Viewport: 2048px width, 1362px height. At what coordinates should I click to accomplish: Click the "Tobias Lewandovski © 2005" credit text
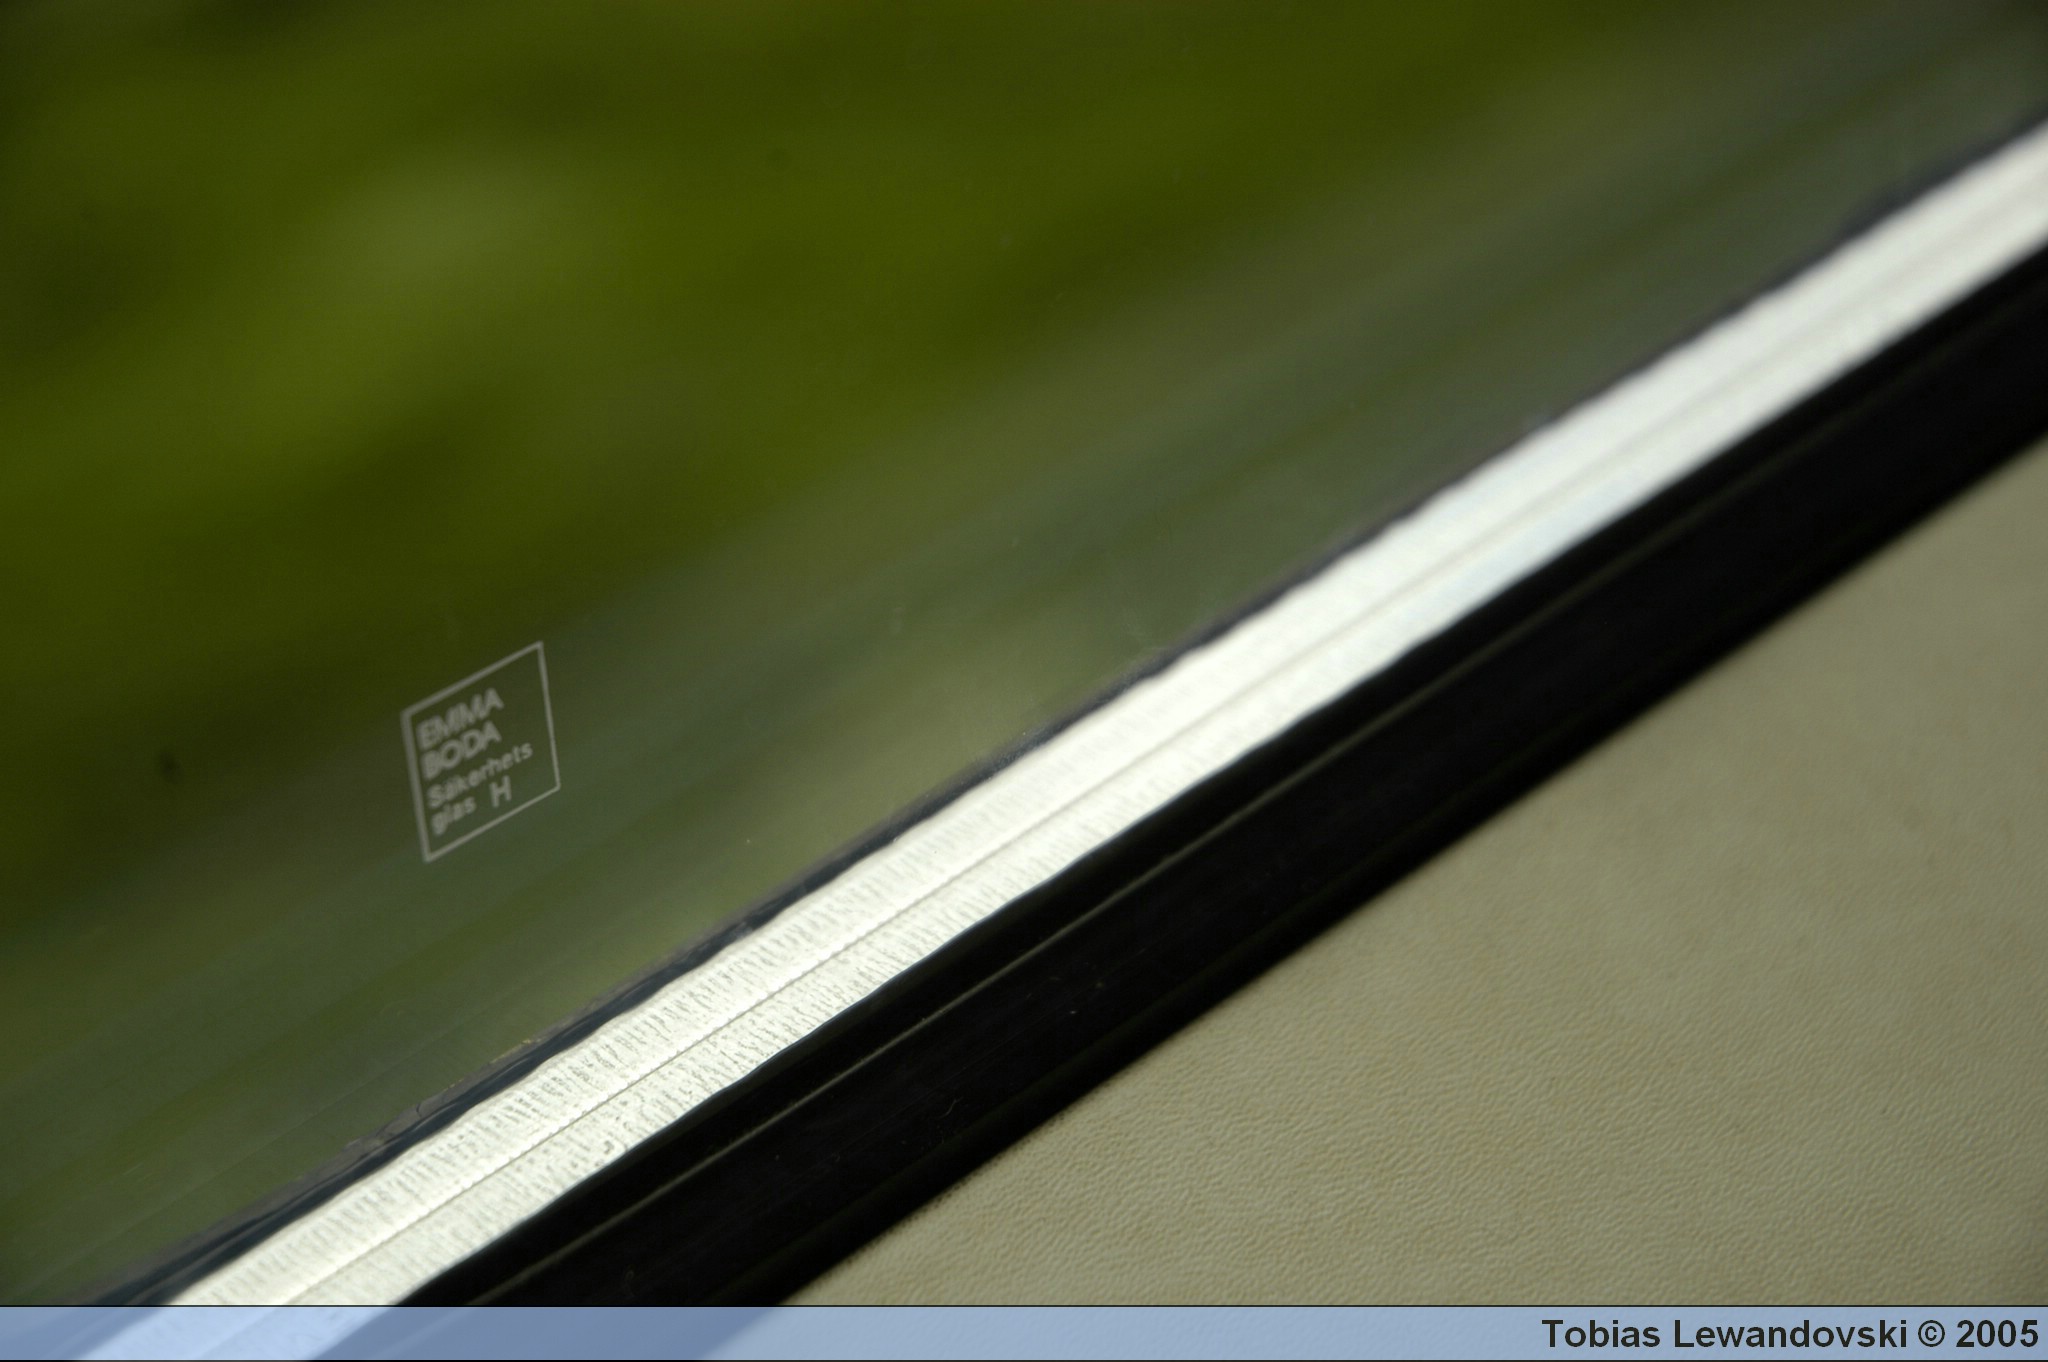tap(1789, 1334)
